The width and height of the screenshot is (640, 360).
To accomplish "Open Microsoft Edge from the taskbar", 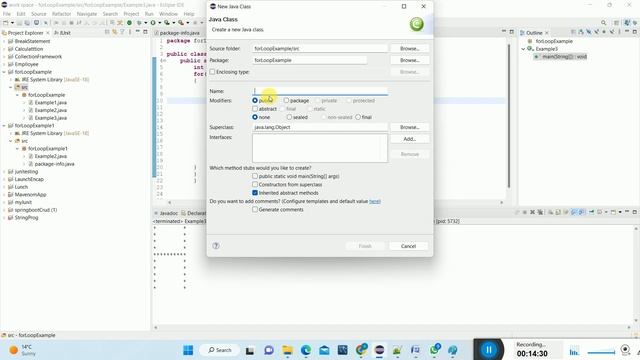I will click(306, 350).
